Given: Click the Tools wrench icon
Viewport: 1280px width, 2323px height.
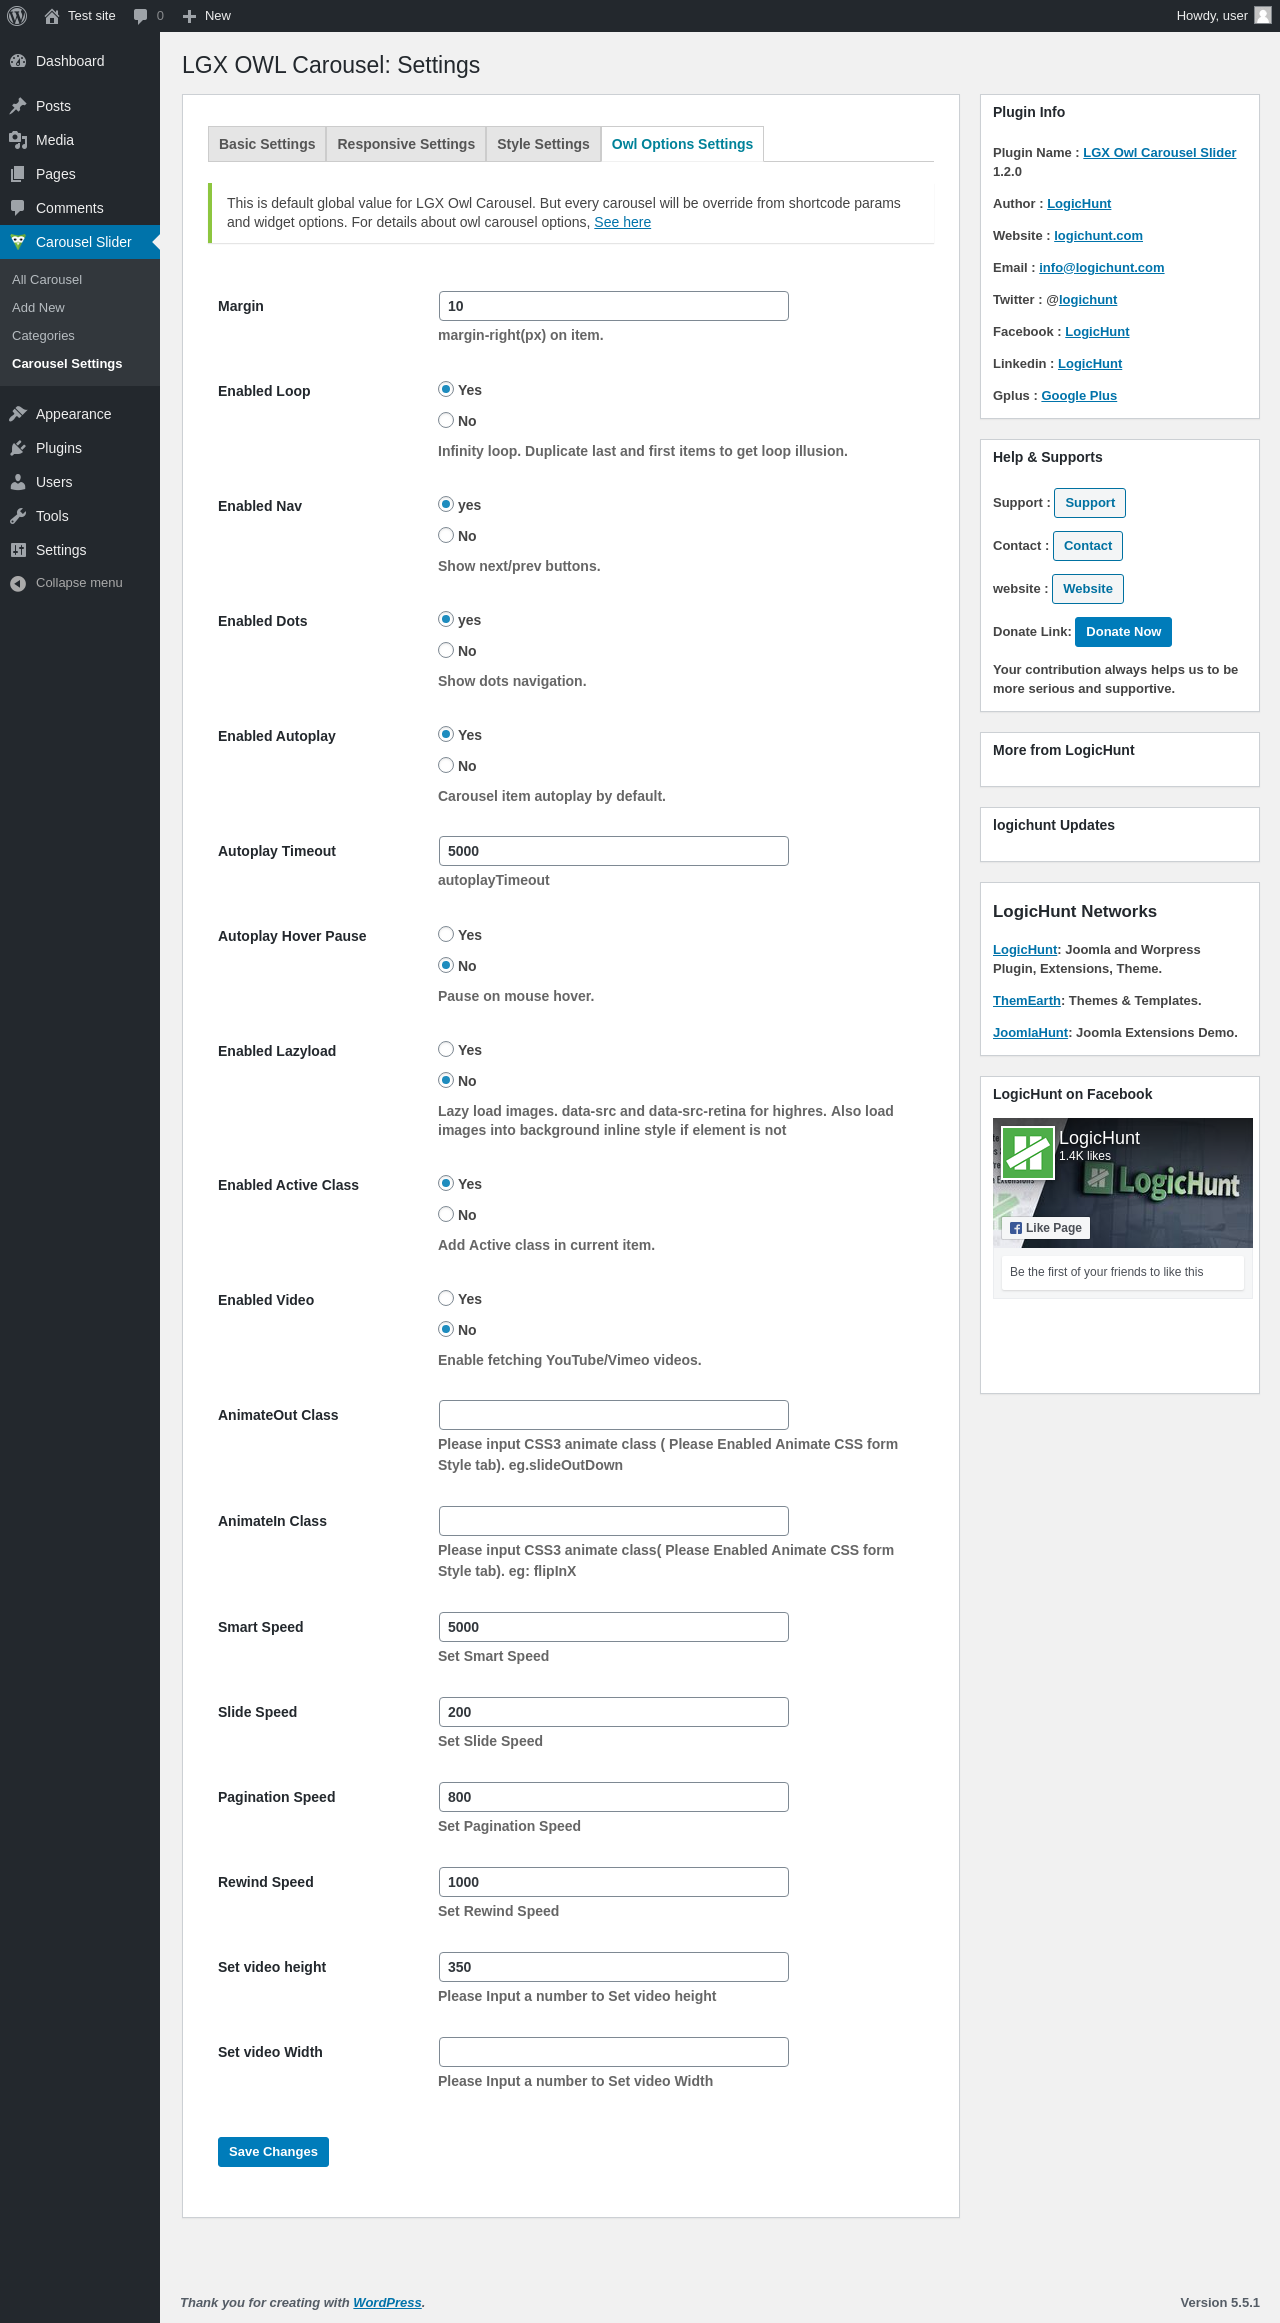Looking at the screenshot, I should [18, 516].
